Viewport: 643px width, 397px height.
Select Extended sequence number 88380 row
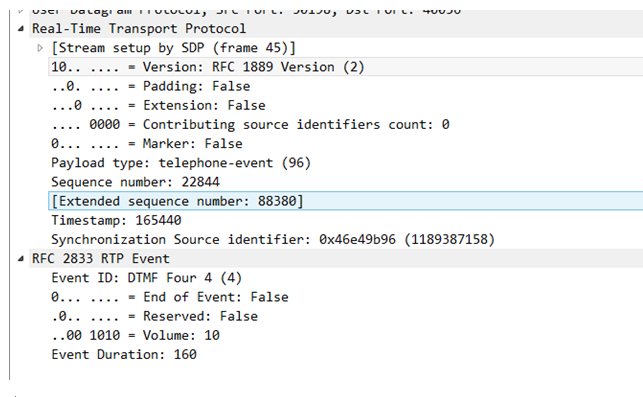click(x=346, y=201)
